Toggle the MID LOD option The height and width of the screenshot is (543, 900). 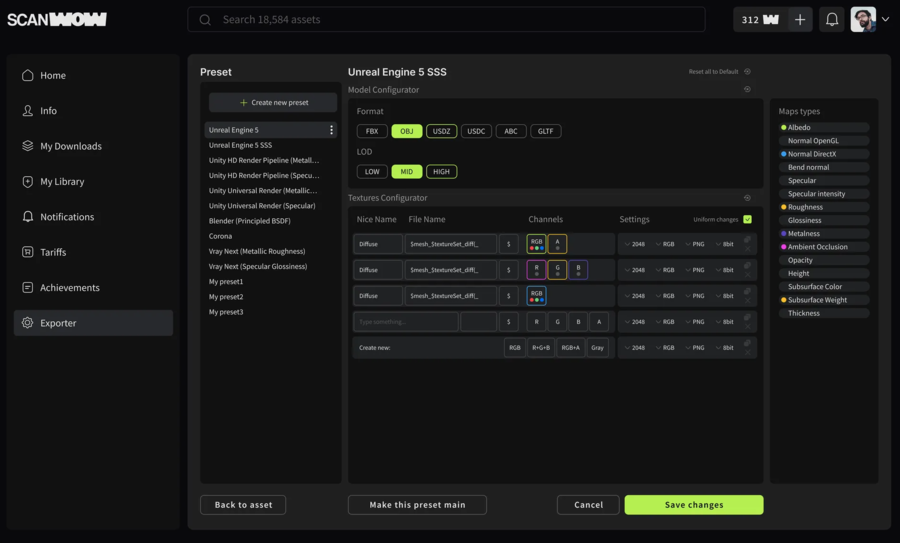(x=407, y=172)
